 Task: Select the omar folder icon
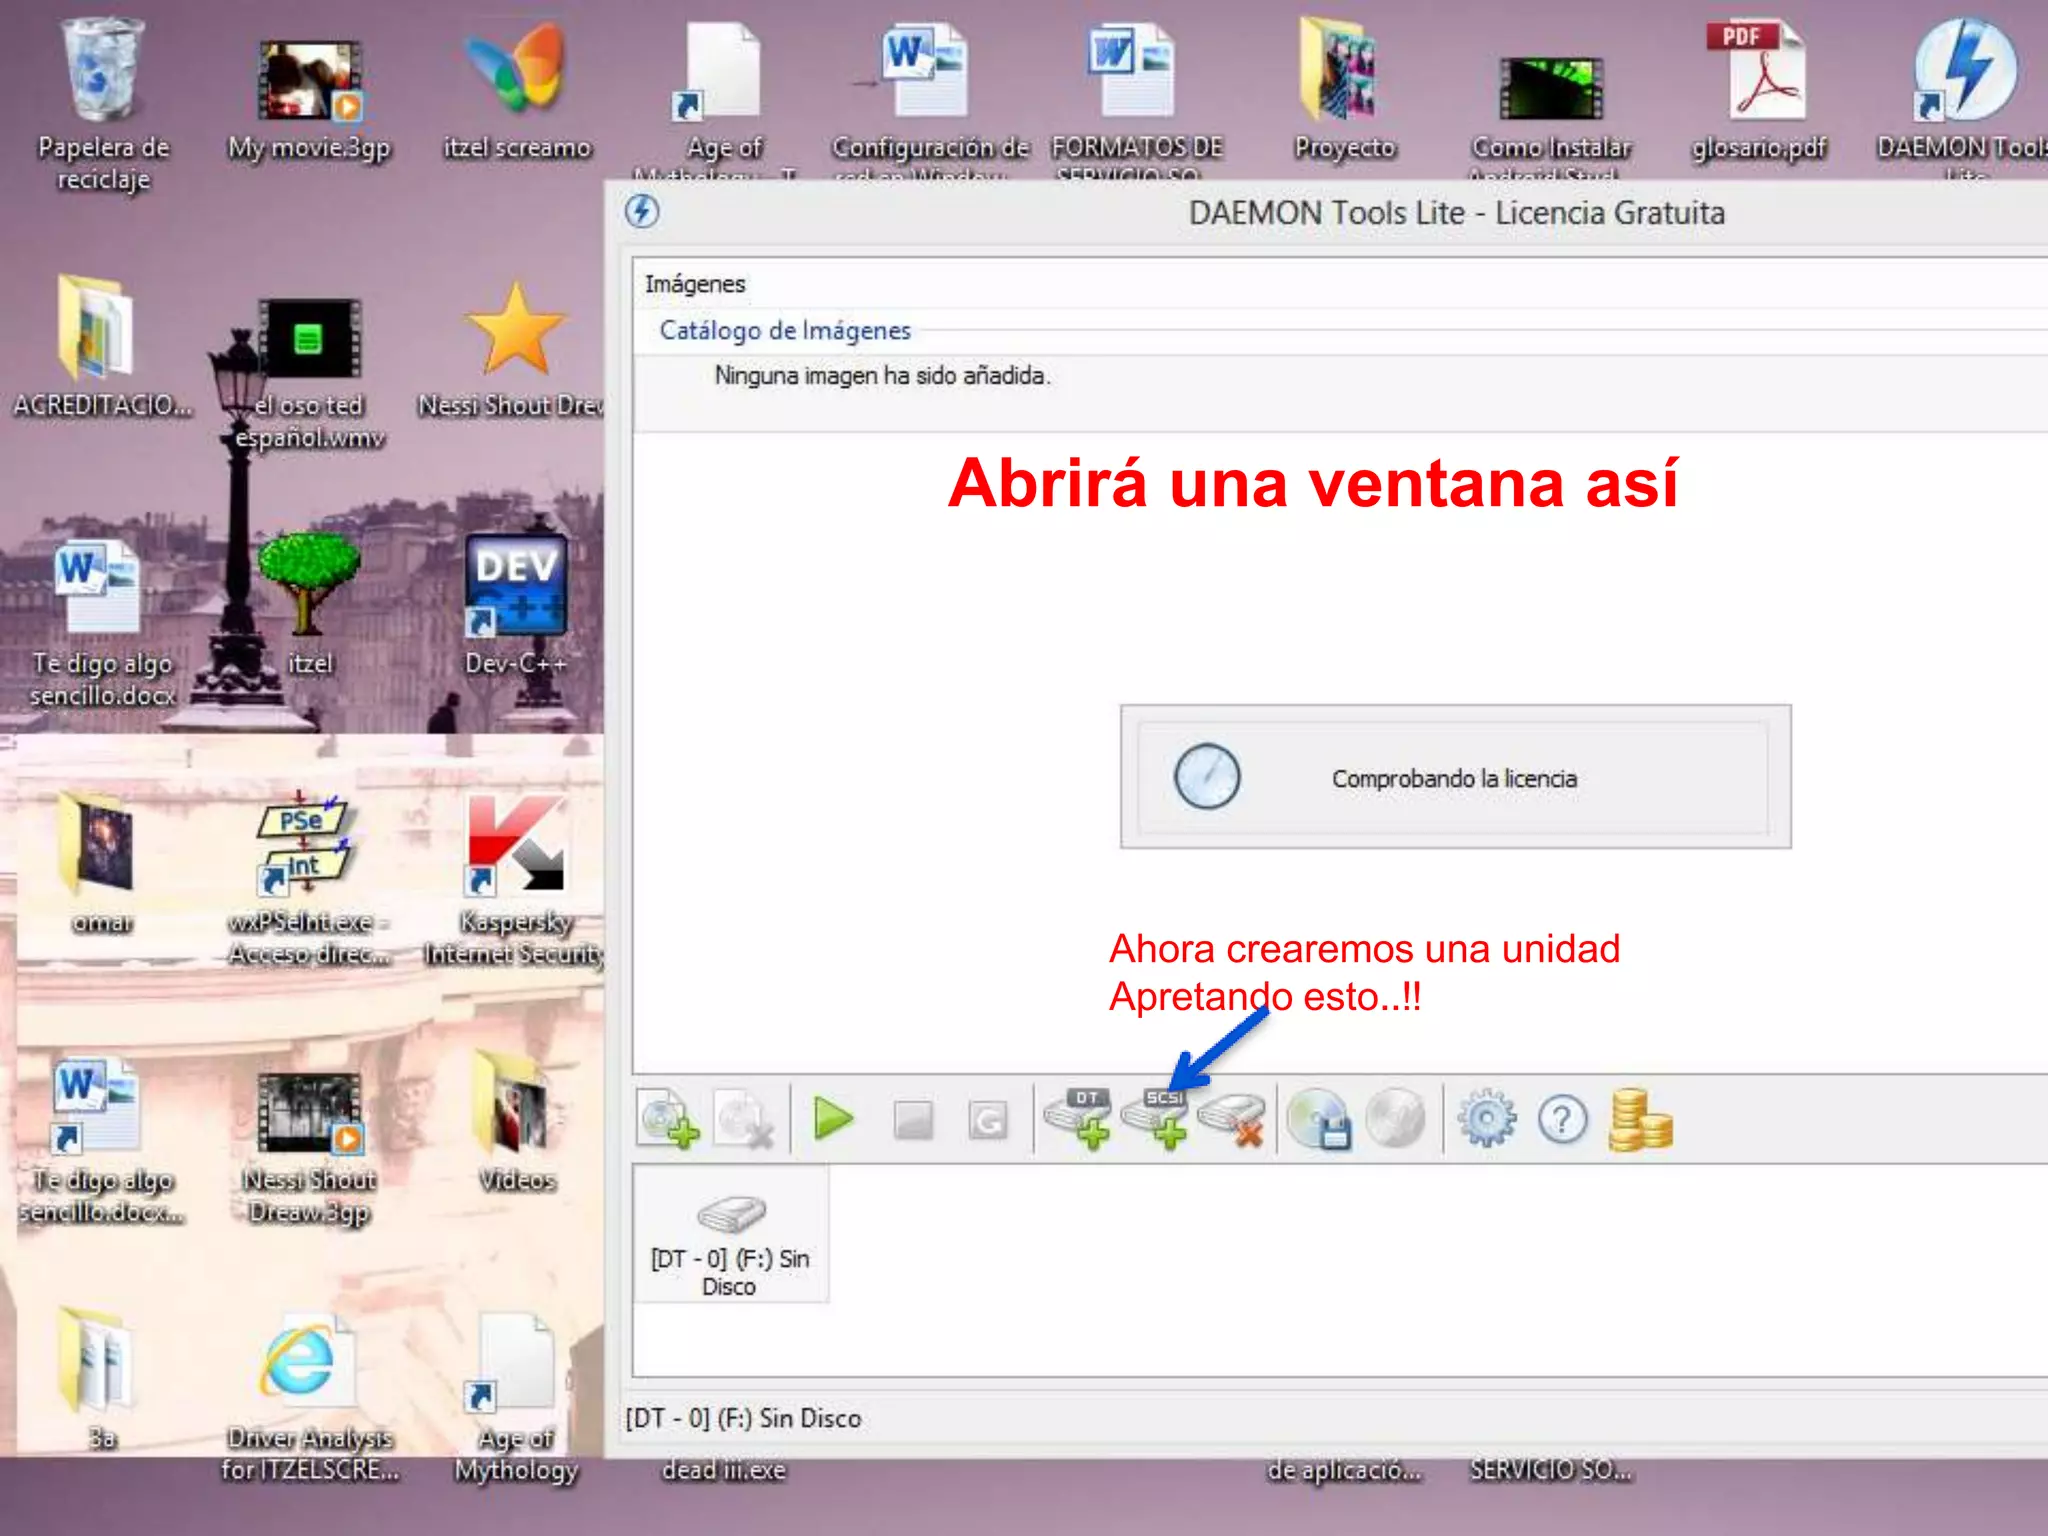[x=102, y=862]
